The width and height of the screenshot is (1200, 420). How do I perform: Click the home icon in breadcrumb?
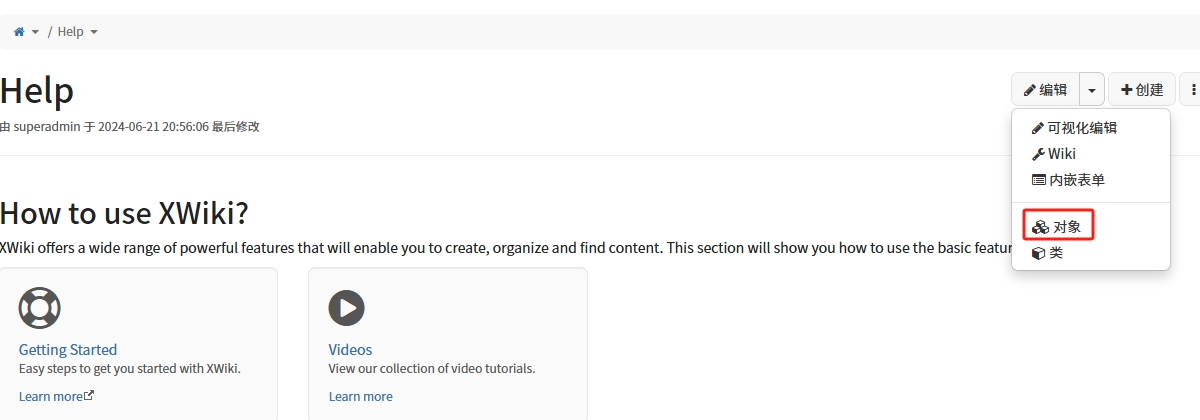click(19, 32)
